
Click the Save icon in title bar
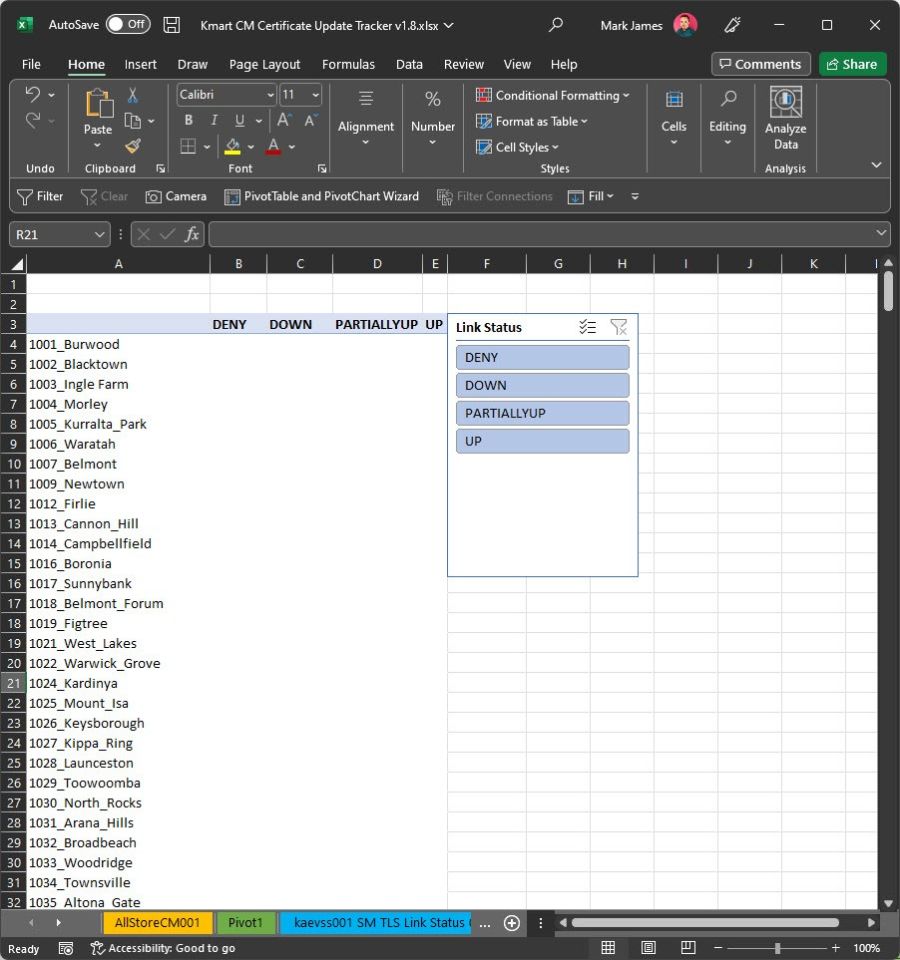click(x=171, y=25)
